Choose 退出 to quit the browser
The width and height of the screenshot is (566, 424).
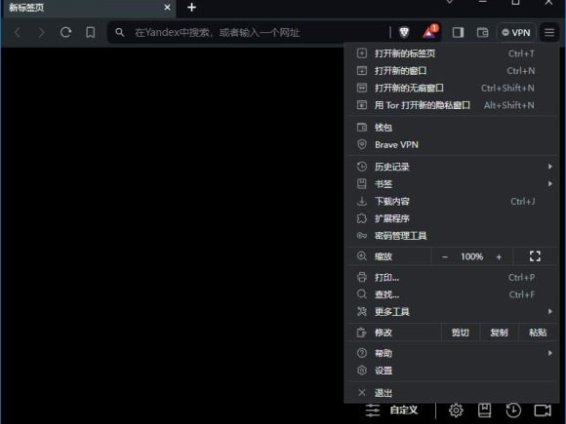pos(451,393)
